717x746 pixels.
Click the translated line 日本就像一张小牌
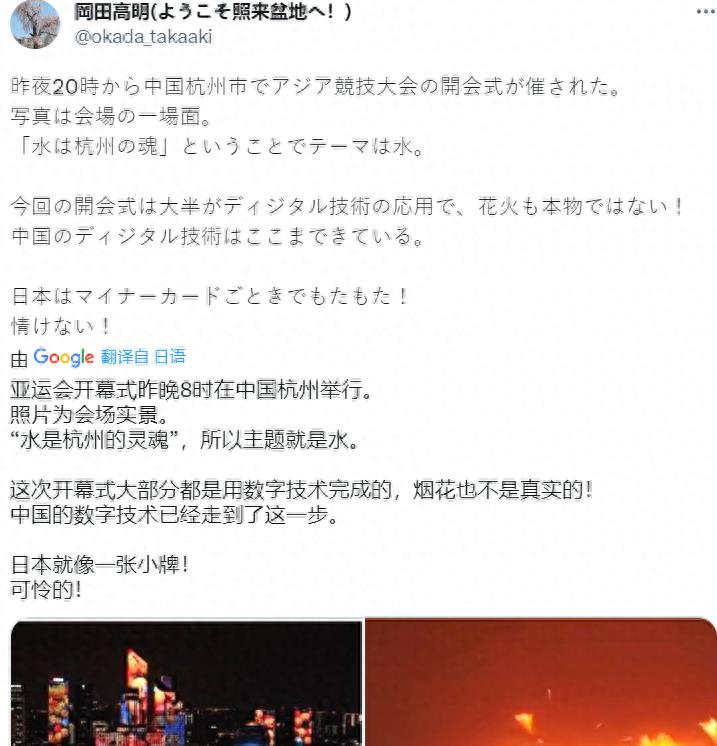tap(100, 565)
